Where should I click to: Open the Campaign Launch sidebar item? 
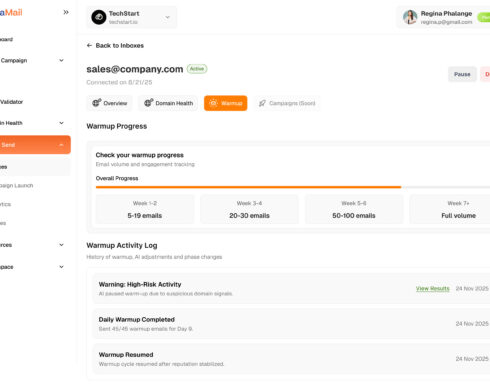click(17, 186)
